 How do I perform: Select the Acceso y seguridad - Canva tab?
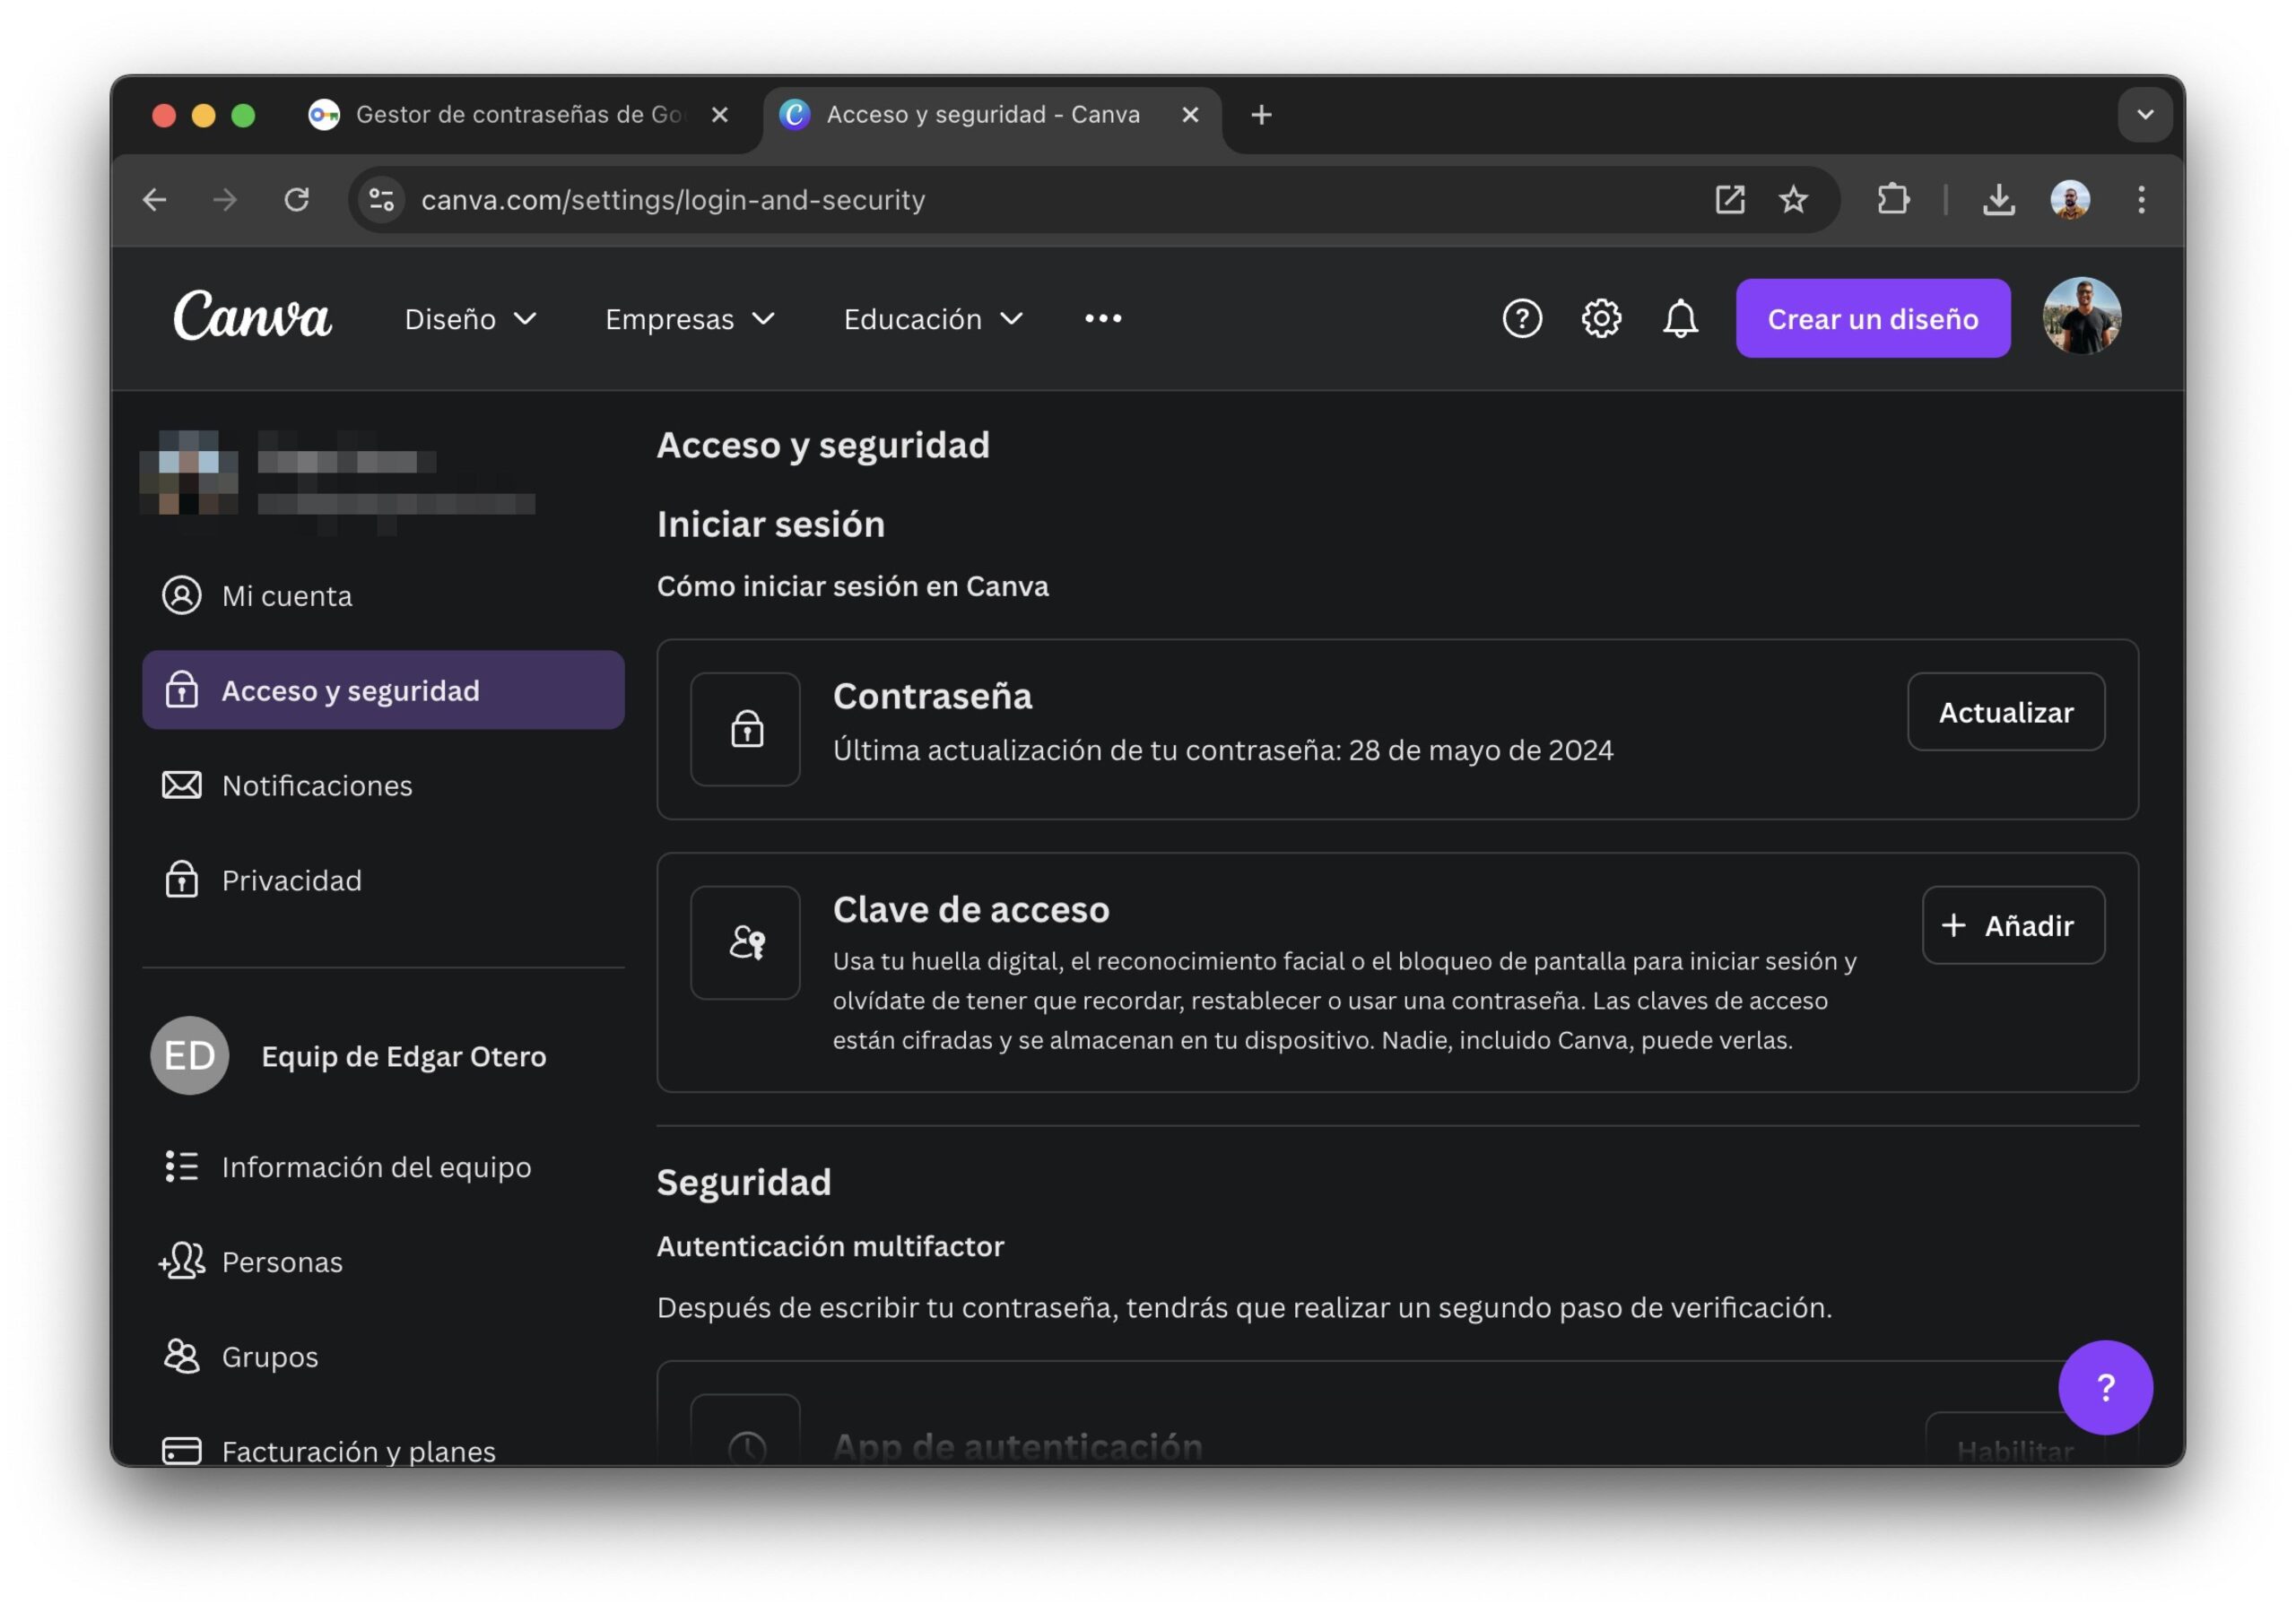click(x=992, y=115)
